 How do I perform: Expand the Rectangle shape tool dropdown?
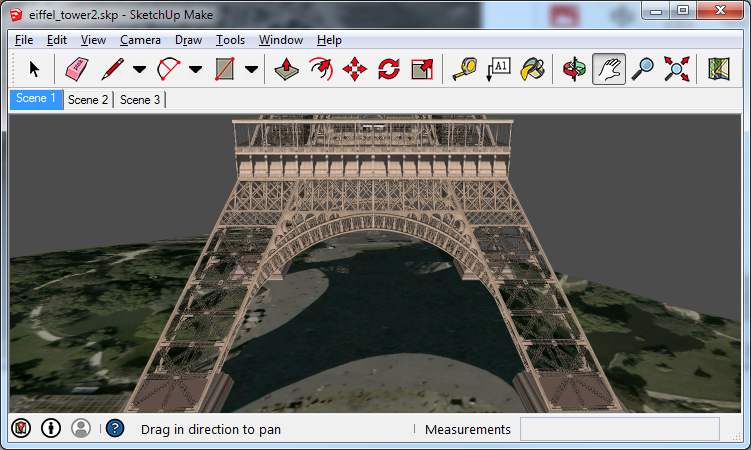(251, 70)
